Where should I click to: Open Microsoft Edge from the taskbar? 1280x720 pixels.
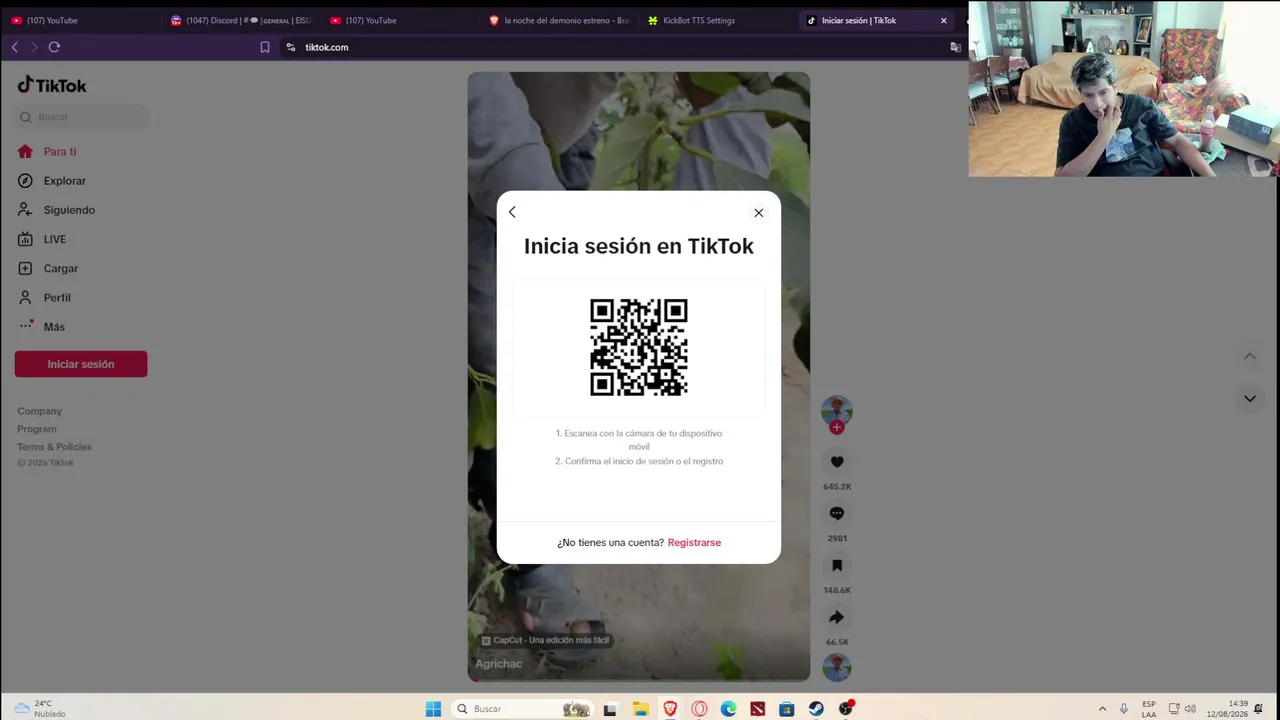click(x=729, y=709)
